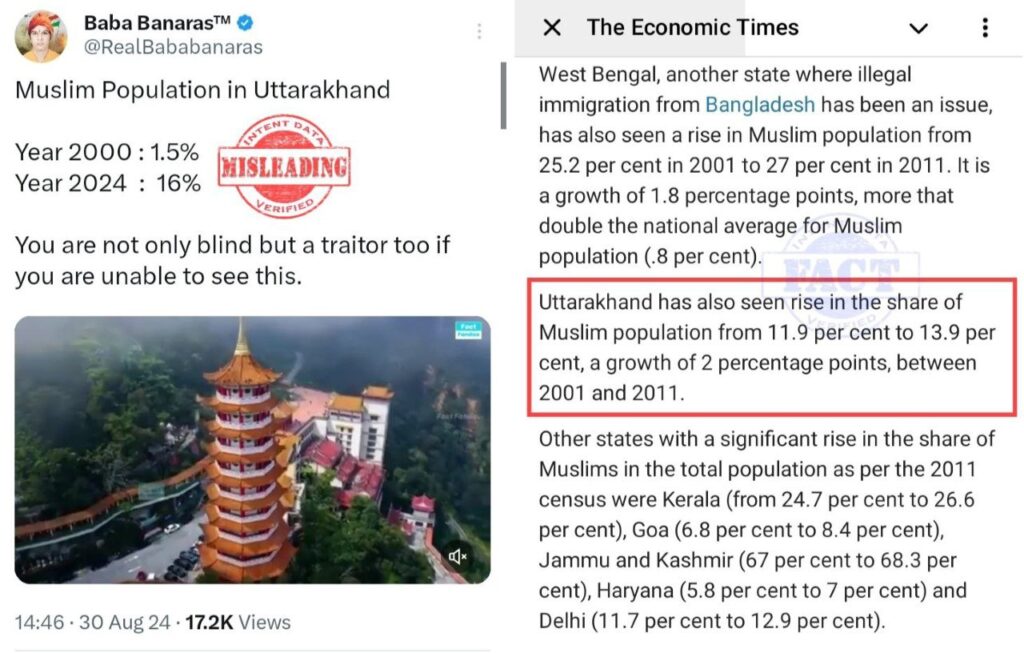Image resolution: width=1024 pixels, height=653 pixels.
Task: Click the Muslim Population in Uttarakhand text
Action: (202, 89)
